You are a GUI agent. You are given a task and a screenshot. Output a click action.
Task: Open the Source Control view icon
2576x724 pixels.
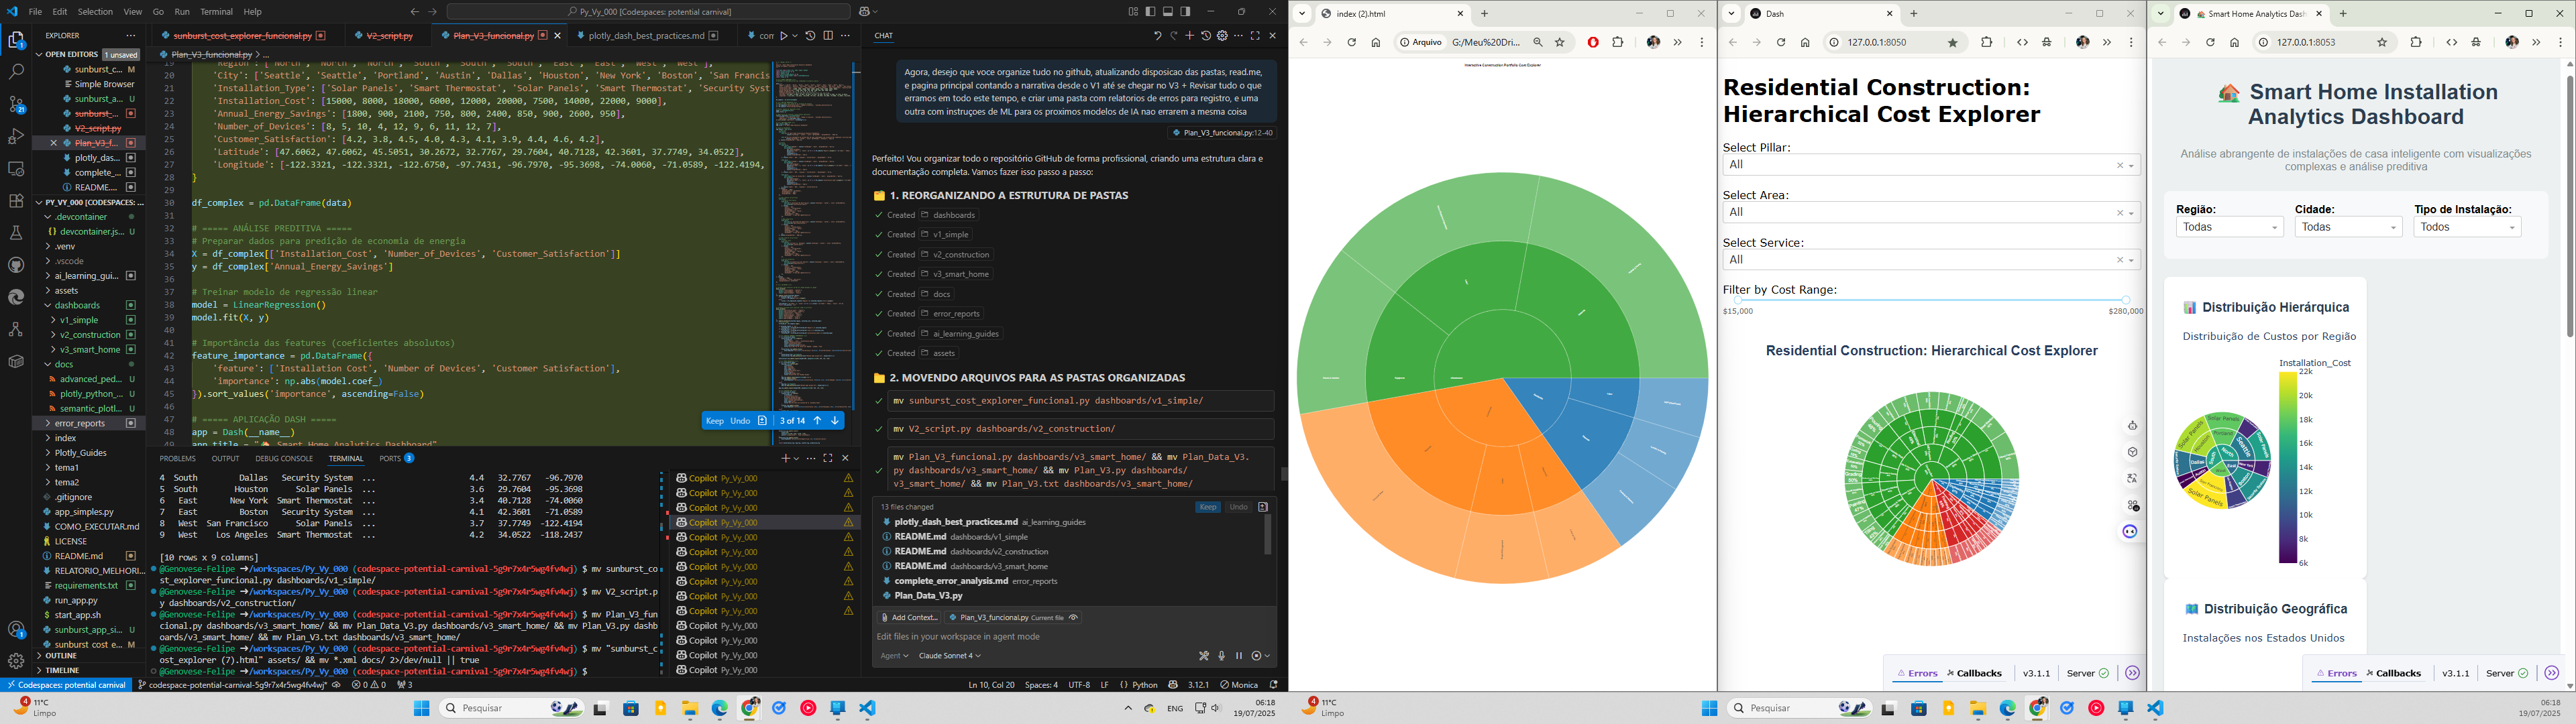coord(16,104)
